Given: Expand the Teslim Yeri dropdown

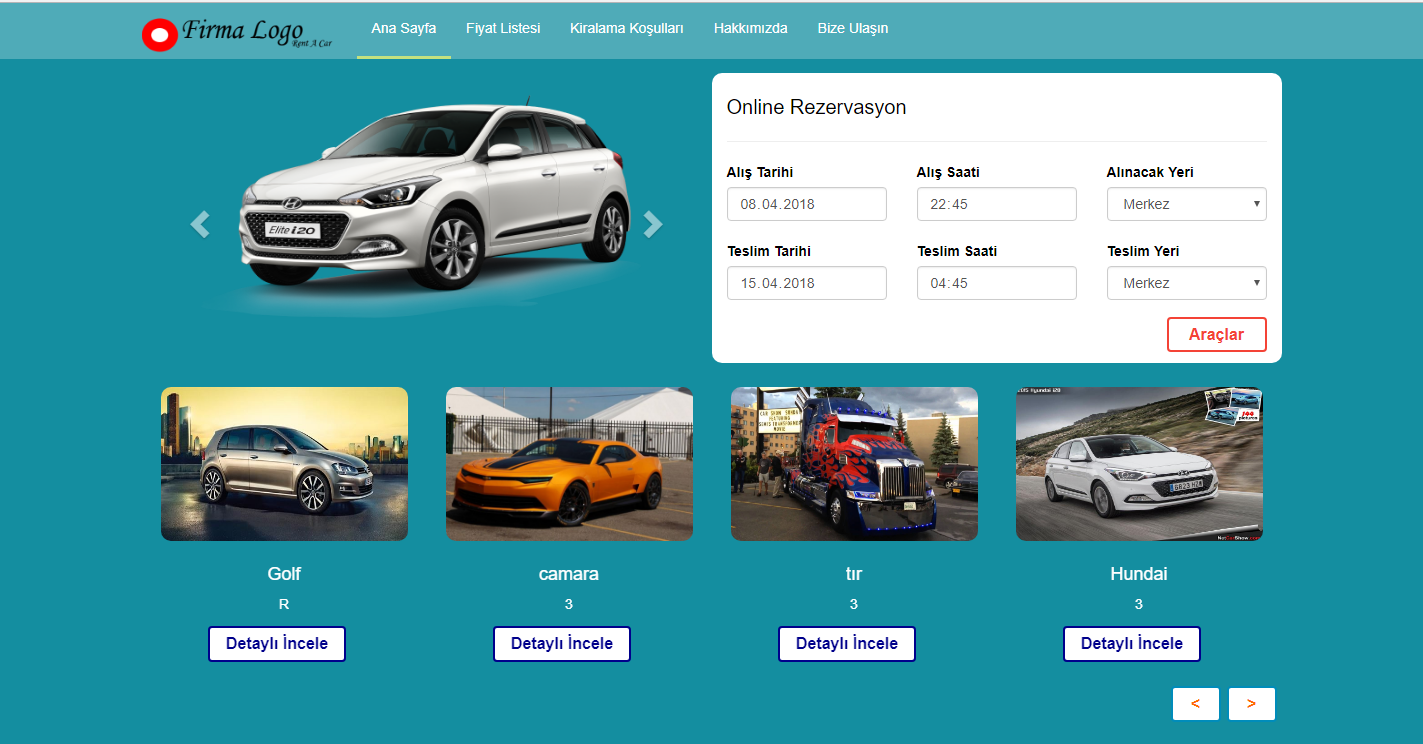Looking at the screenshot, I should tap(1187, 283).
